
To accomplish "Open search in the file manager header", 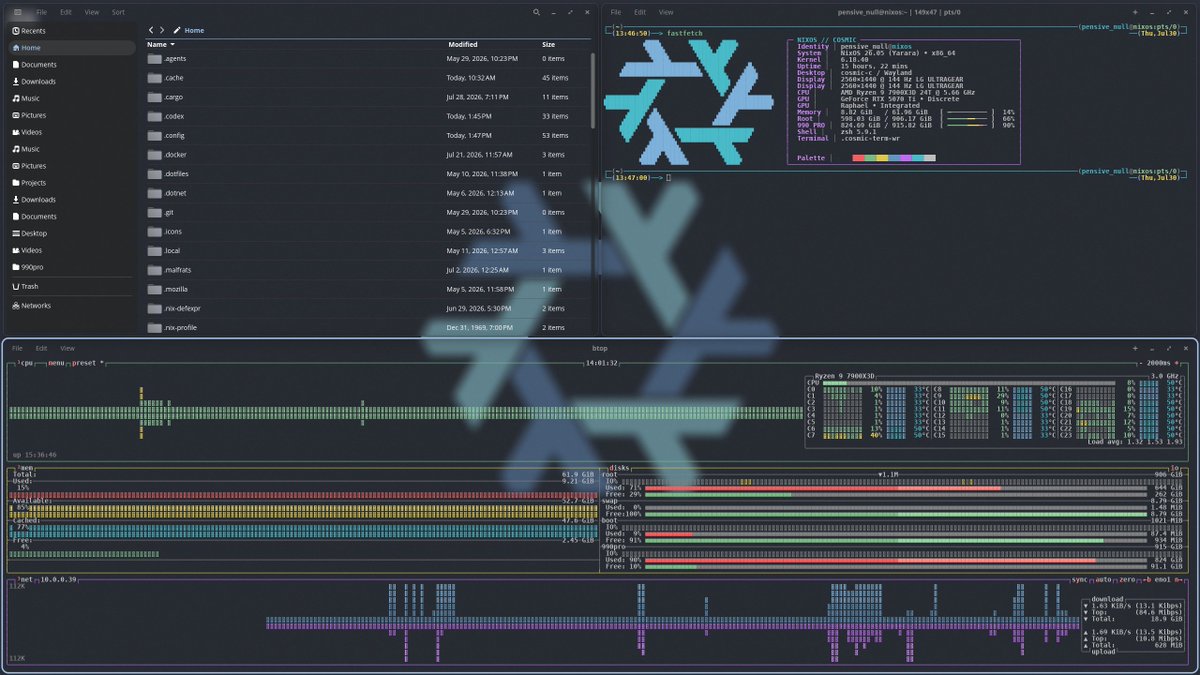I will (x=536, y=12).
